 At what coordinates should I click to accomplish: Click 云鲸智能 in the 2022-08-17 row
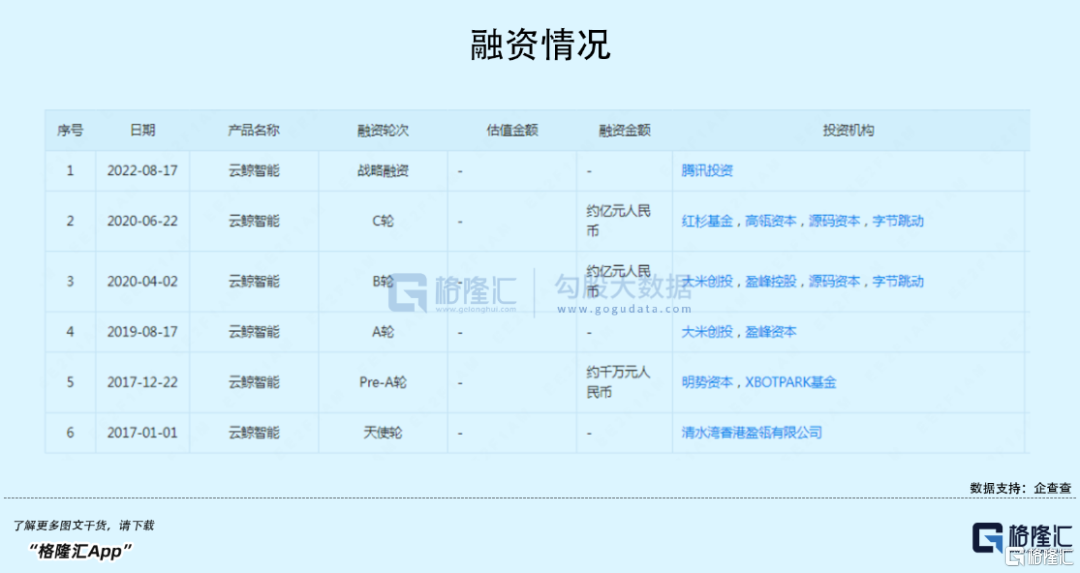pos(253,171)
